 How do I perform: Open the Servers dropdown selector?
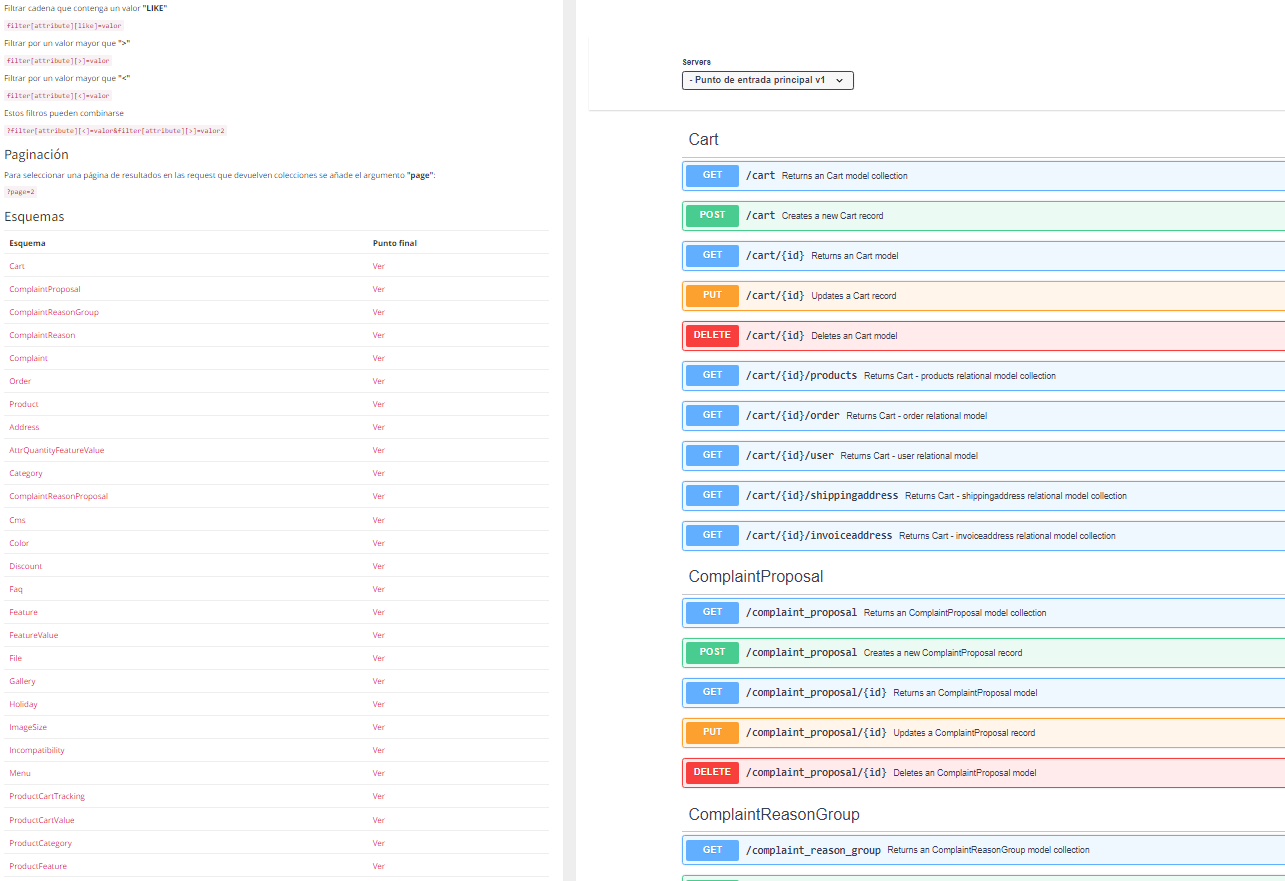click(767, 81)
